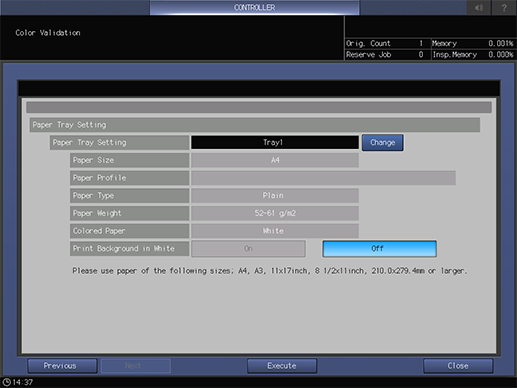The height and width of the screenshot is (388, 517).
Task: Click the A4 paper size value
Action: pyautogui.click(x=275, y=160)
